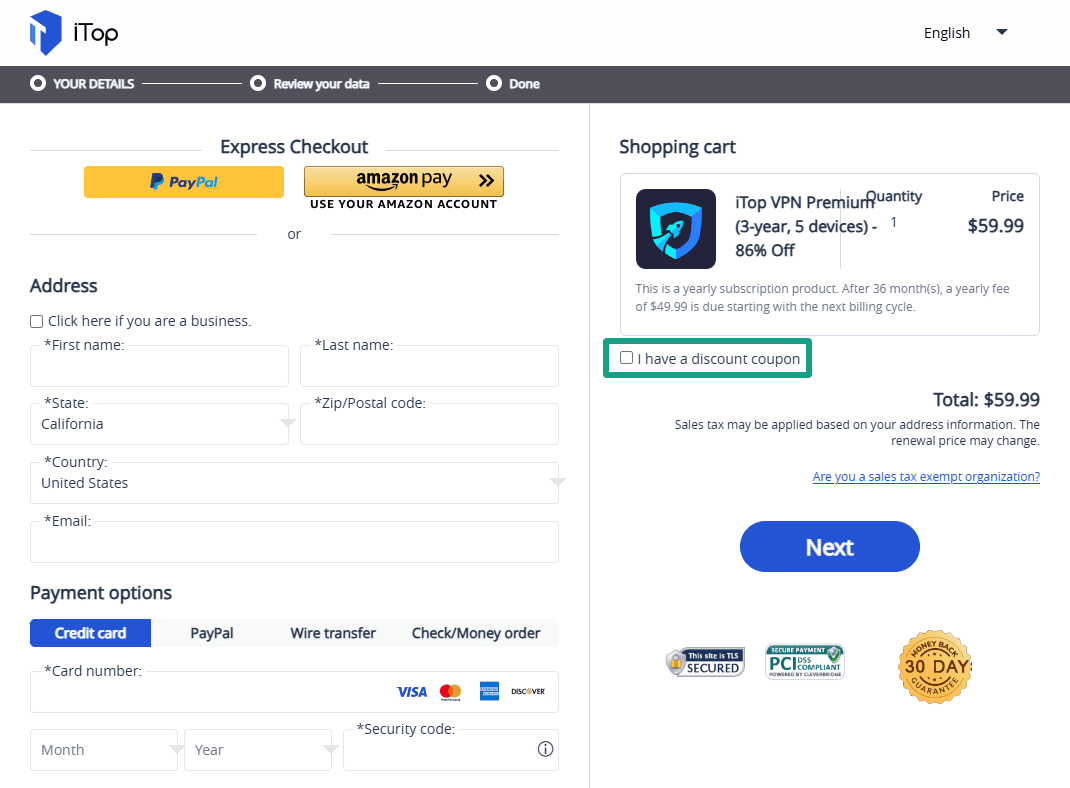
Task: Click the 'Address' heading
Action: click(x=63, y=286)
